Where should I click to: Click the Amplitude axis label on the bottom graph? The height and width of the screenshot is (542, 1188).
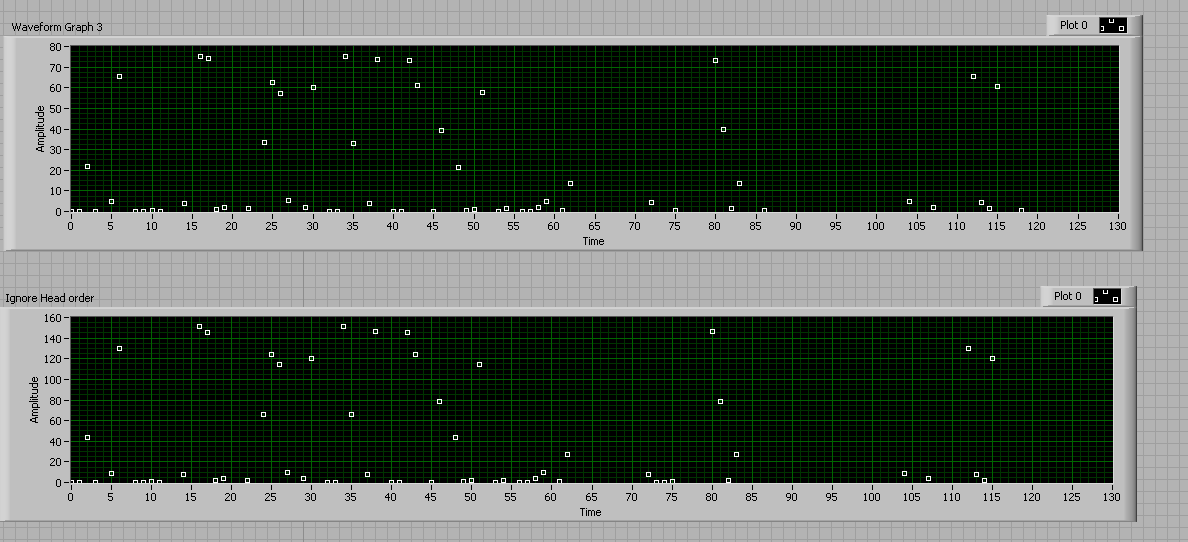(34, 400)
